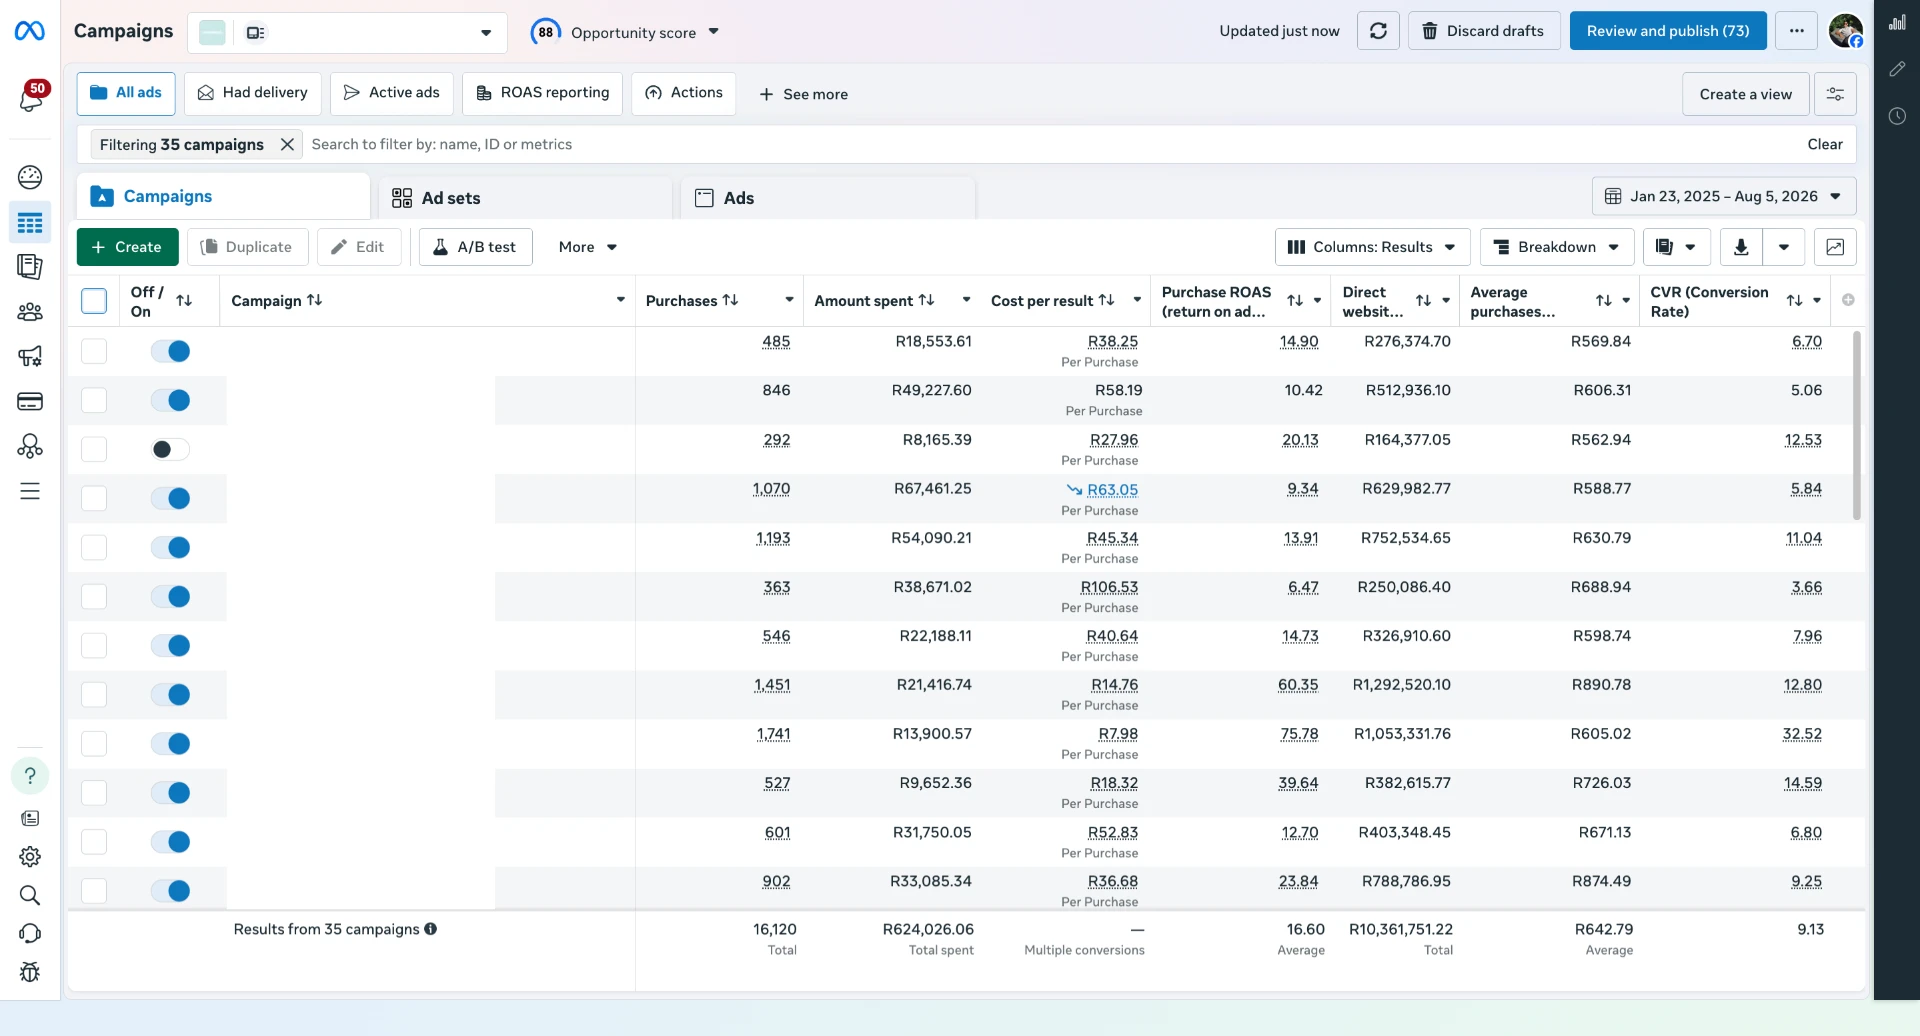1920x1036 pixels.
Task: Open the bug report icon in sidebar
Action: pos(30,971)
